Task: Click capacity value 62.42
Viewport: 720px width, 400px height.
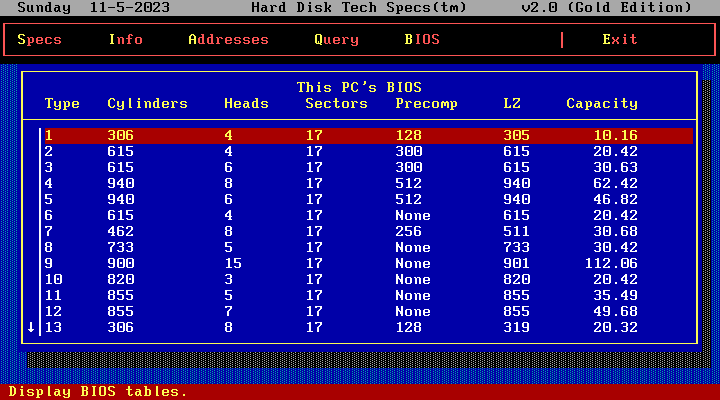Action: (x=615, y=184)
